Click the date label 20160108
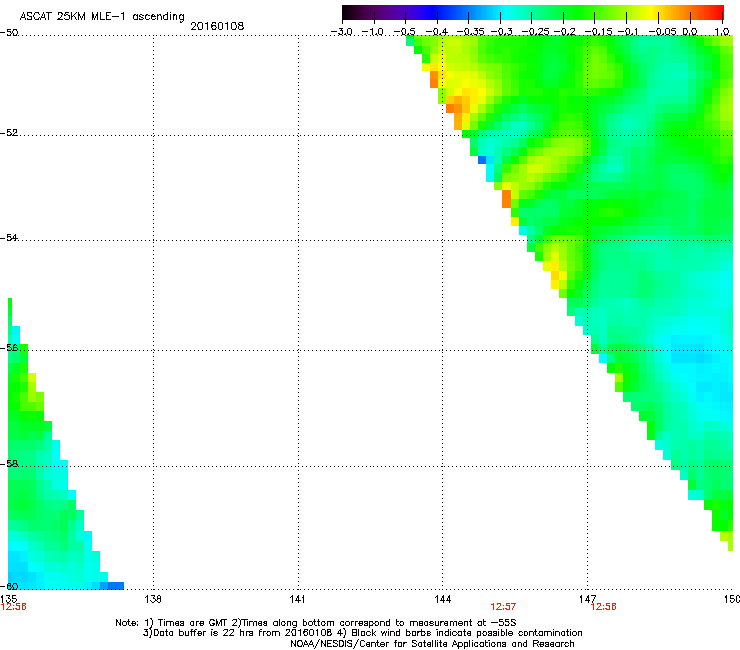740x650 pixels. click(217, 26)
